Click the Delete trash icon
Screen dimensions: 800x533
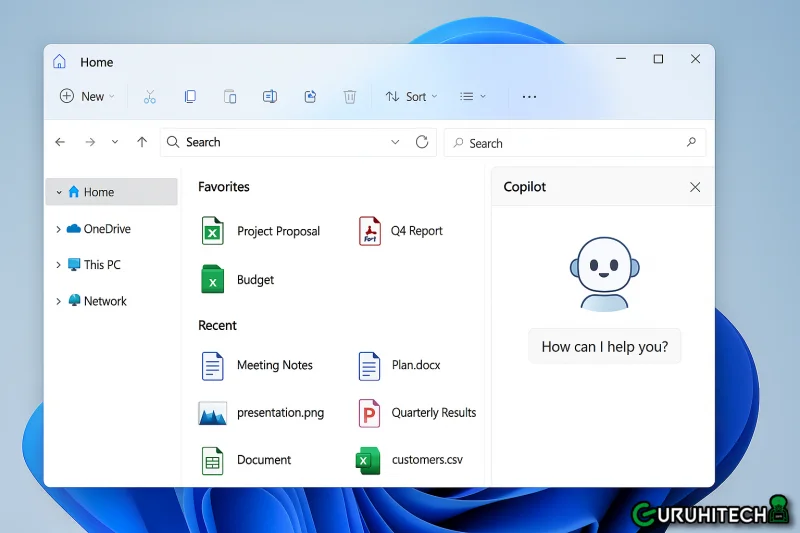349,96
